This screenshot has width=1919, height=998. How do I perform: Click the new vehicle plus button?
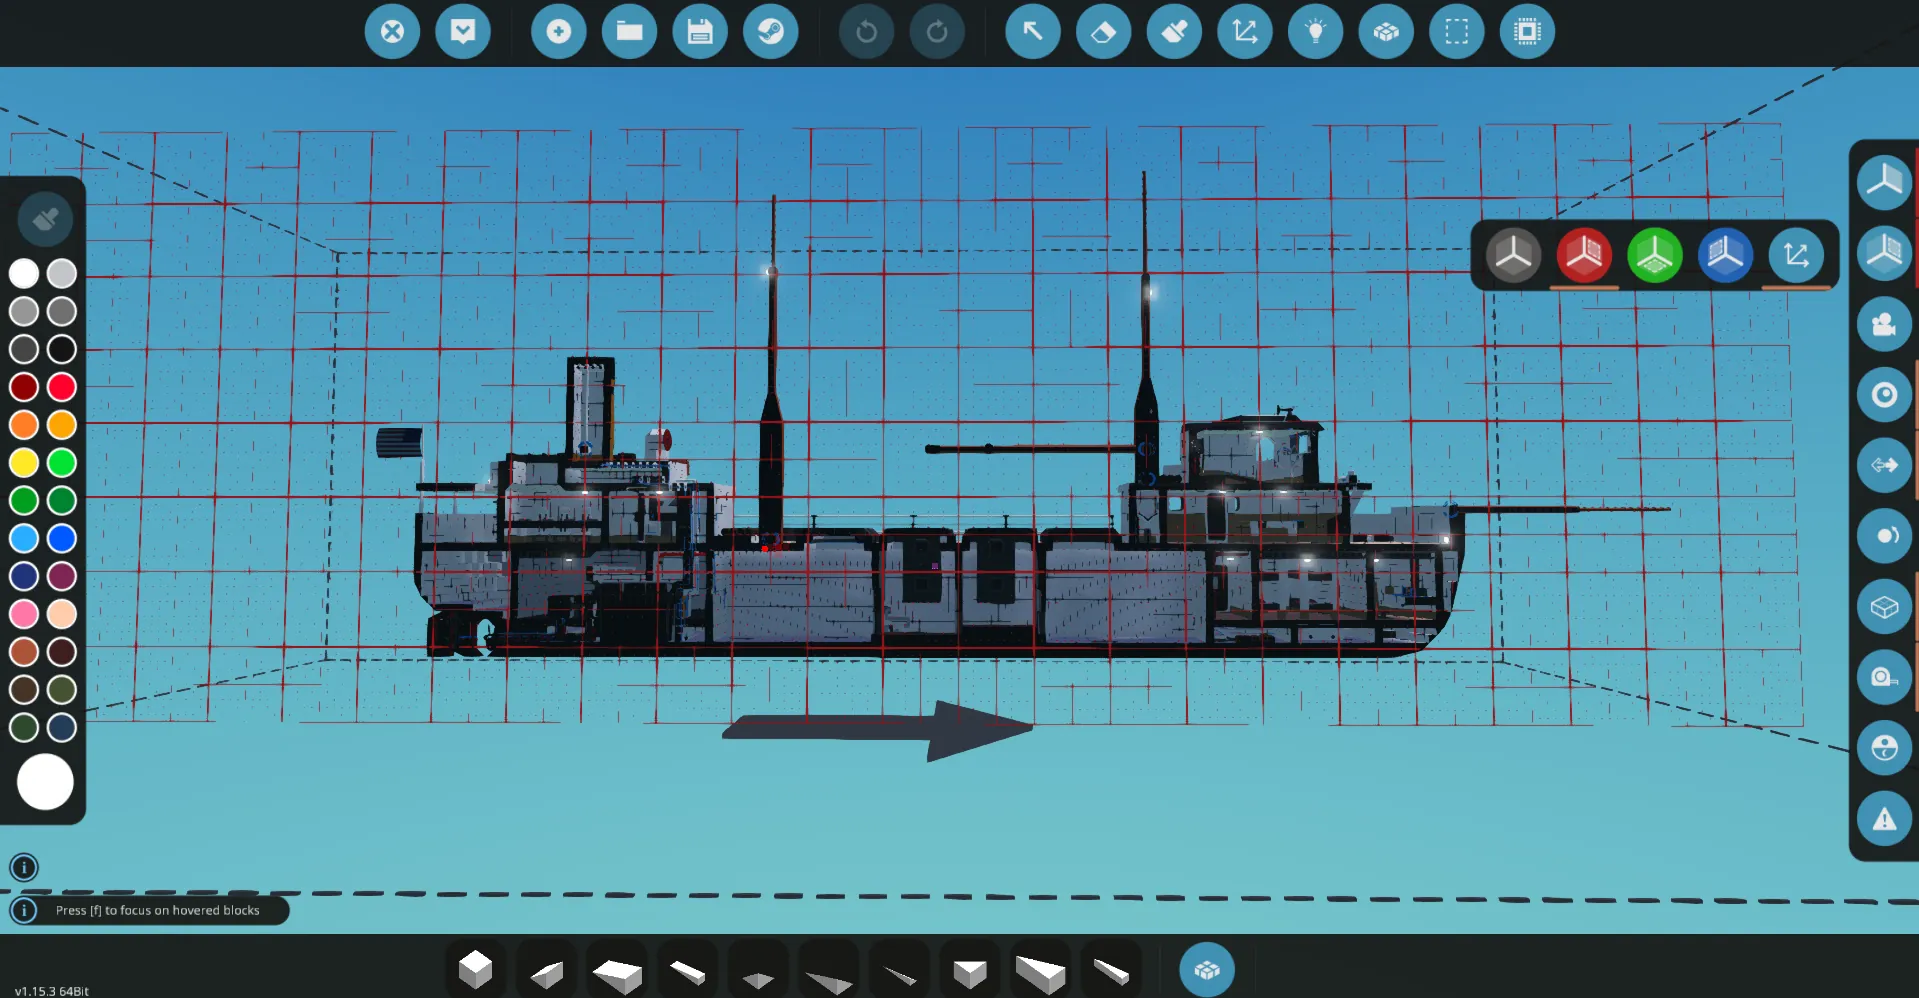(558, 32)
